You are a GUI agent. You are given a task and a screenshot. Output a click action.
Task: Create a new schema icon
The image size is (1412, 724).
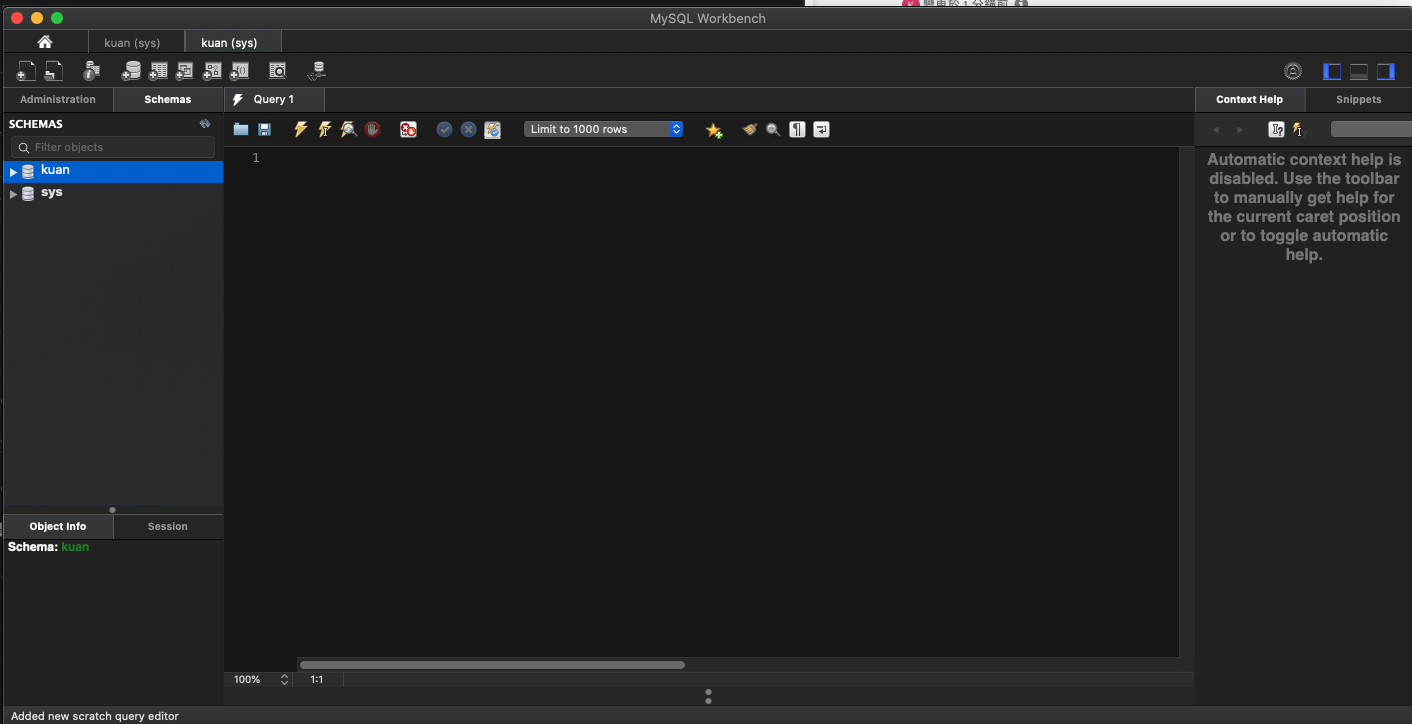[x=131, y=71]
